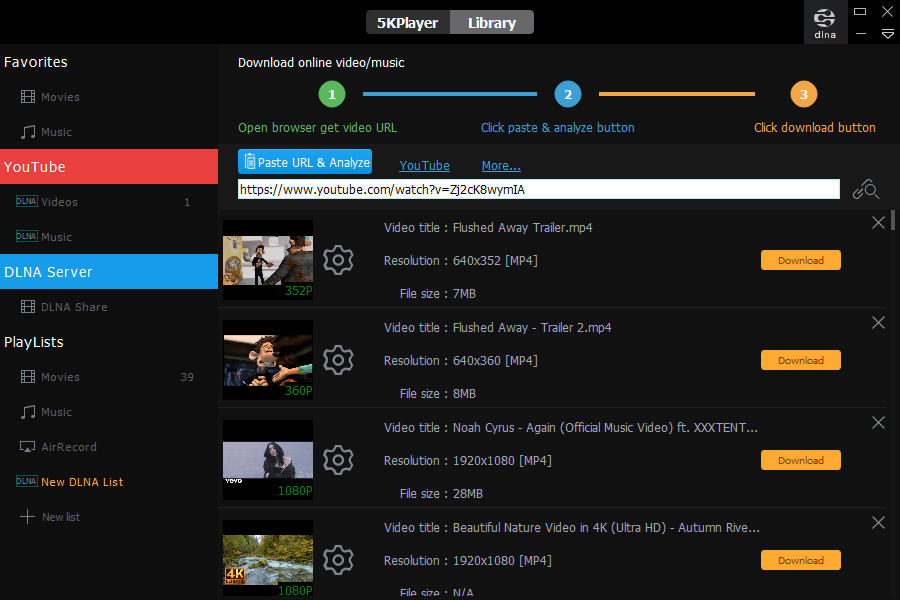
Task: Click the film icon beside DLNA Share
Action: (28, 307)
